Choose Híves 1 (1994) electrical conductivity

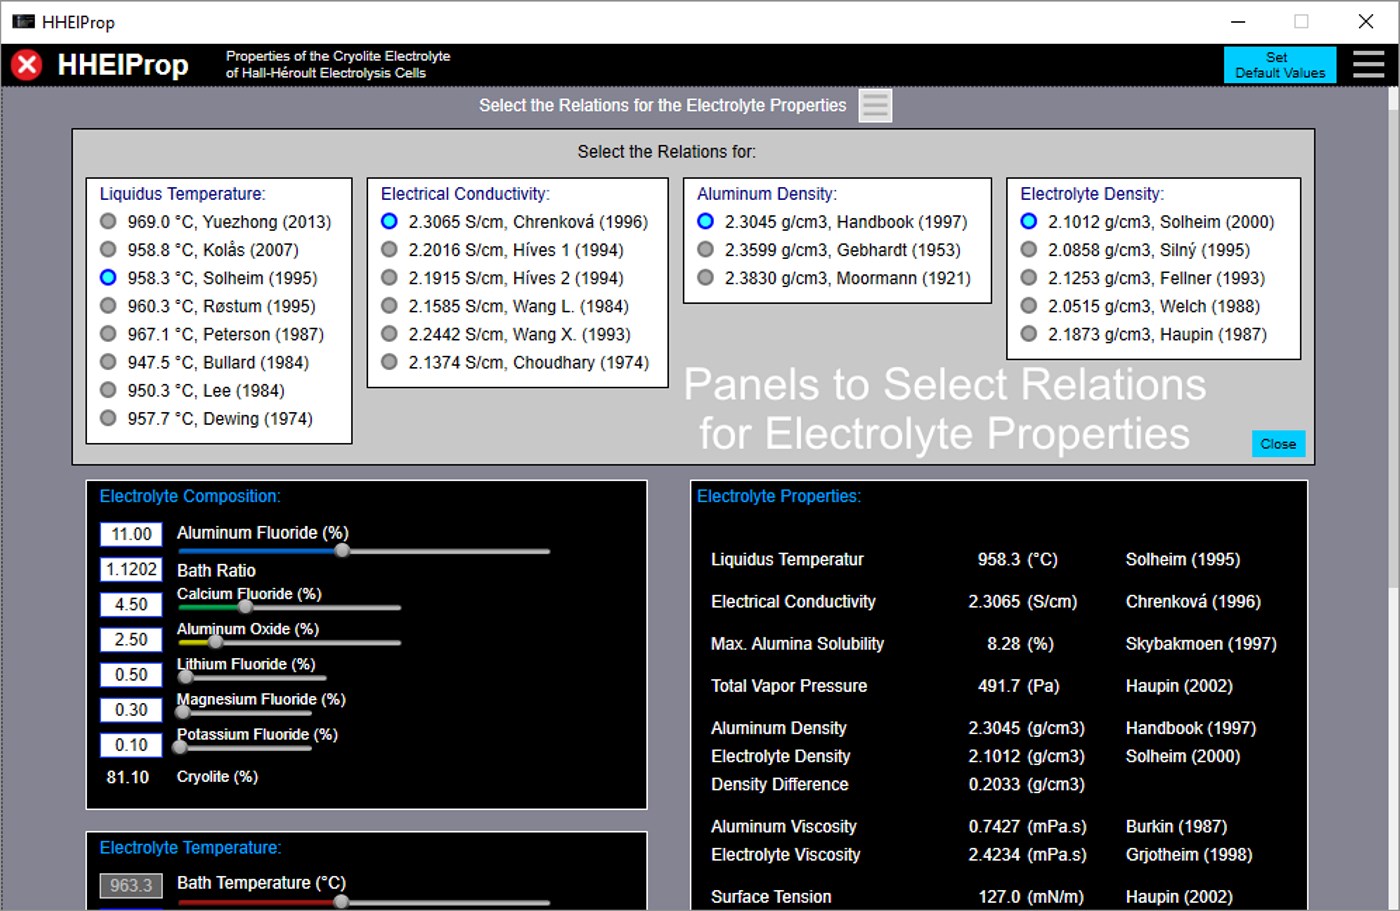point(389,250)
